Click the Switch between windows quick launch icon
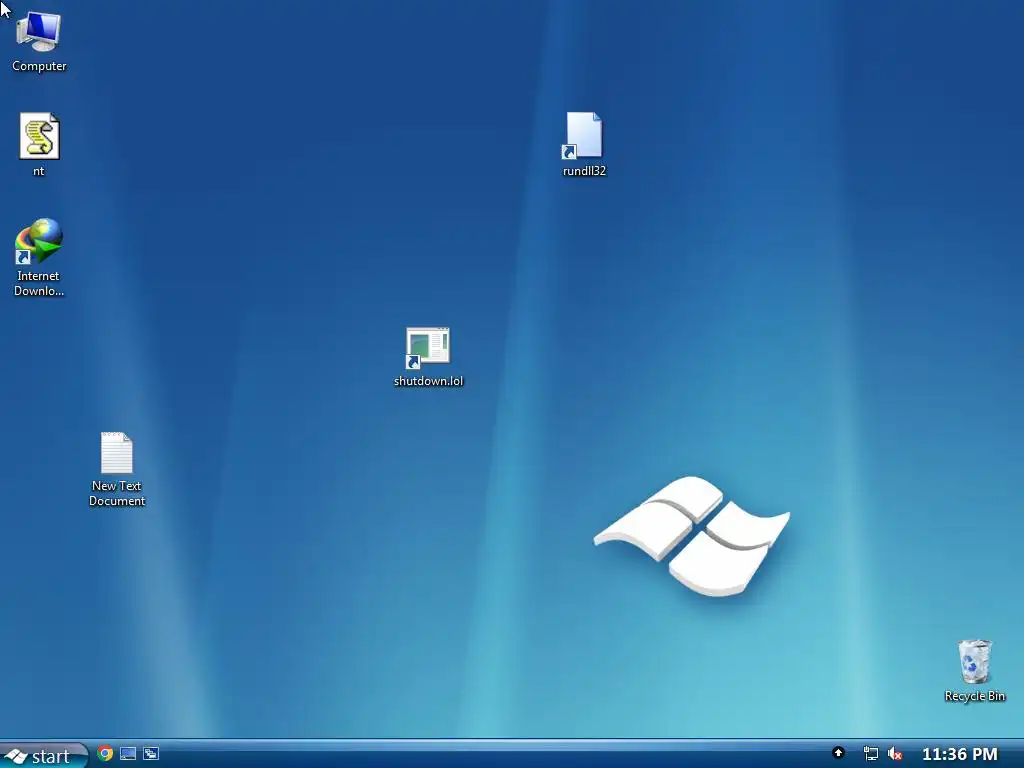 coord(151,754)
